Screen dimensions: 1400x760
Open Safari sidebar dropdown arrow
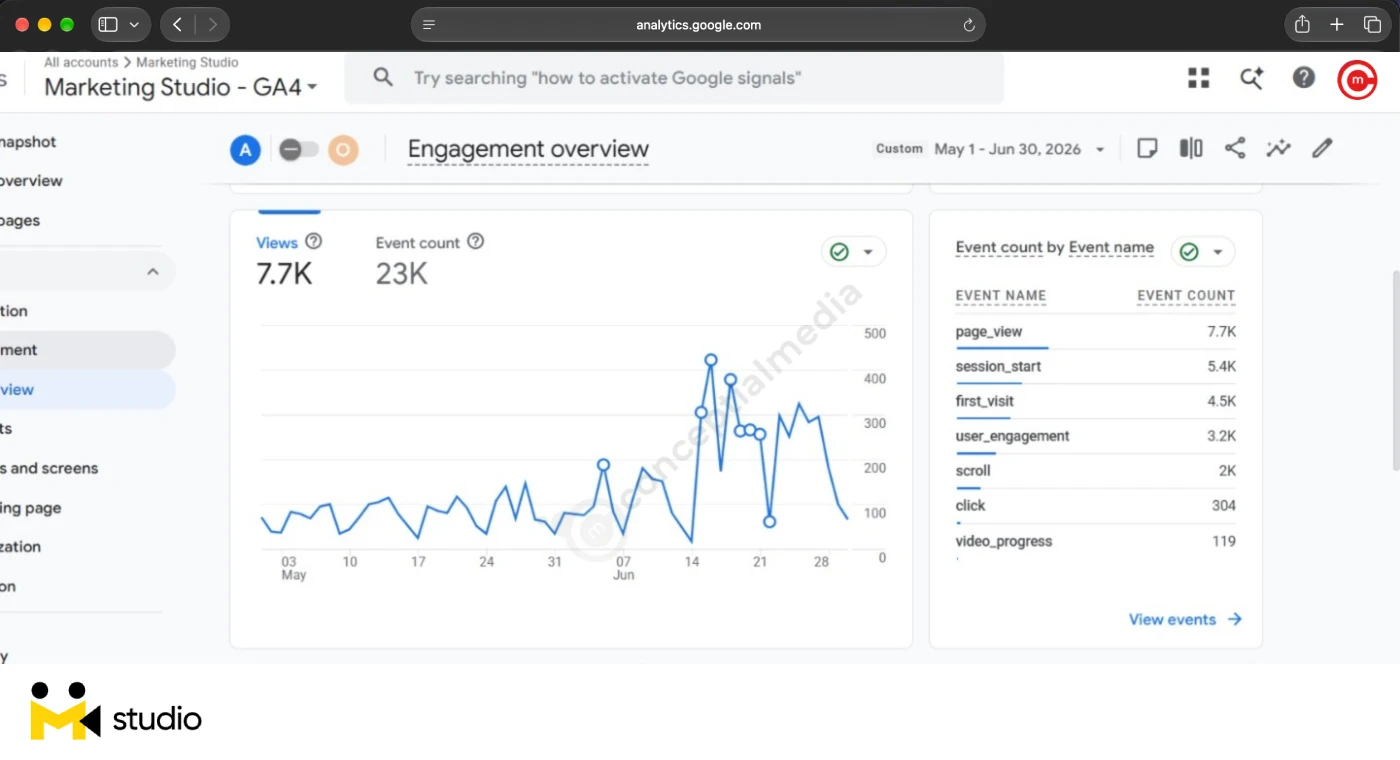pos(133,25)
